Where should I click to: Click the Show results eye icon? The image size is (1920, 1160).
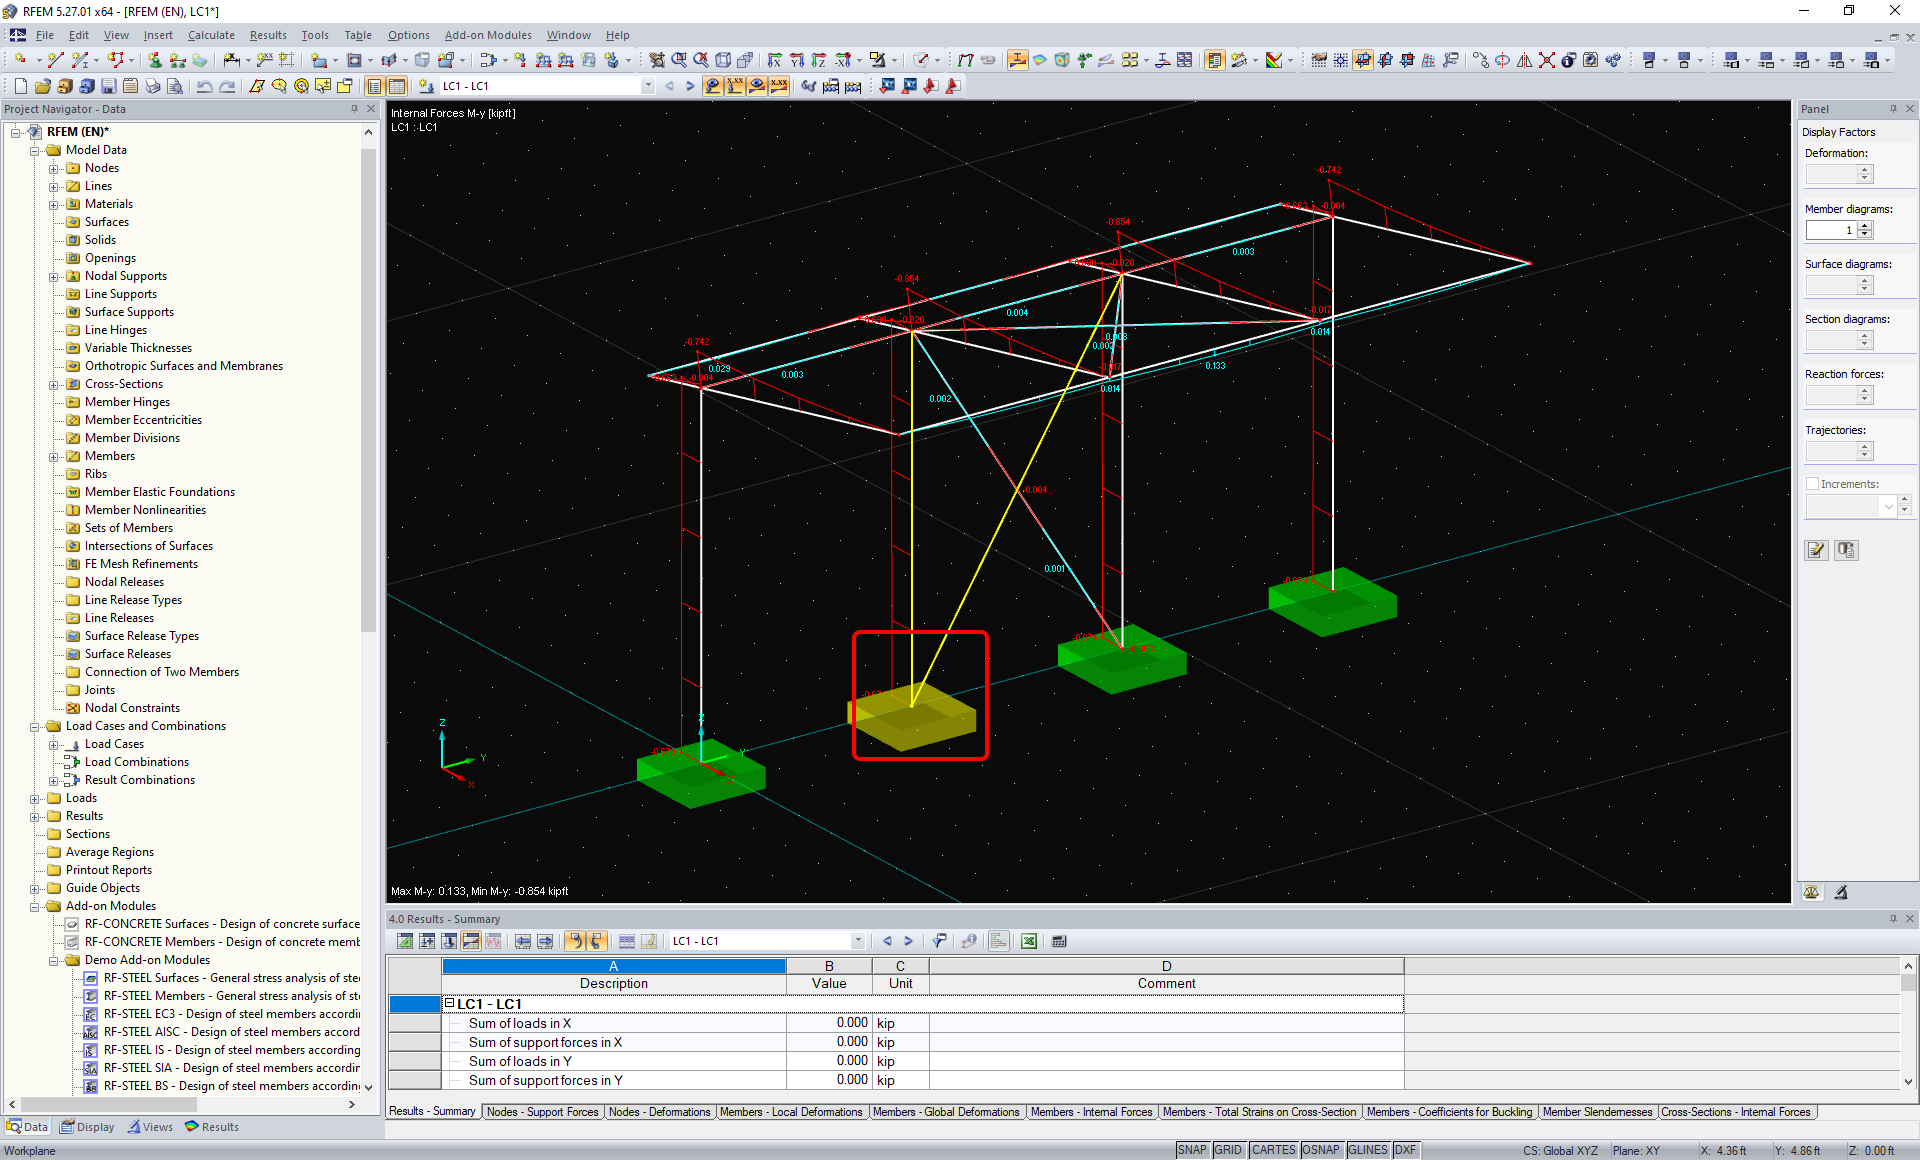point(757,86)
